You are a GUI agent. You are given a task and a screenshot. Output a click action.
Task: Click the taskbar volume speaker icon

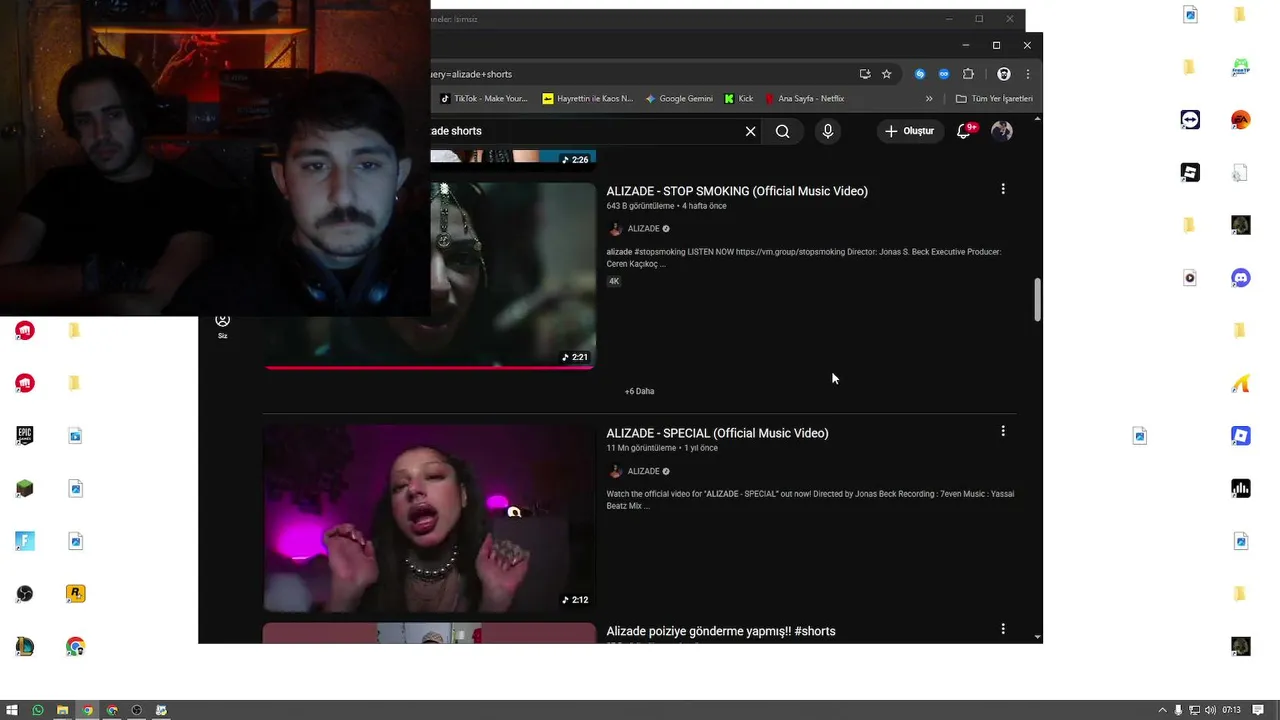click(x=1211, y=710)
